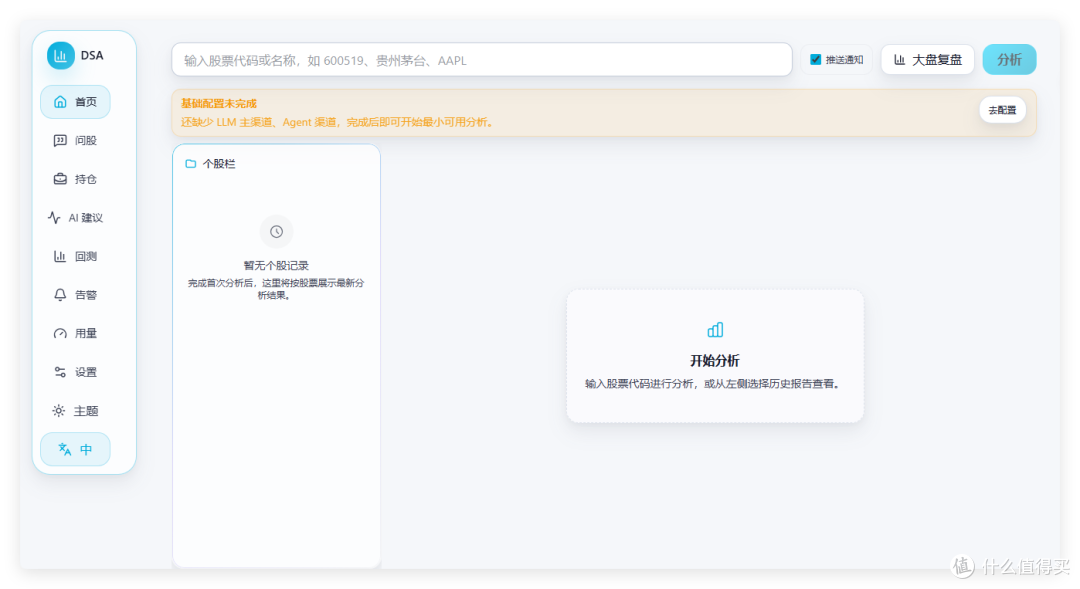Click the 个股栏 panel title

point(219,163)
